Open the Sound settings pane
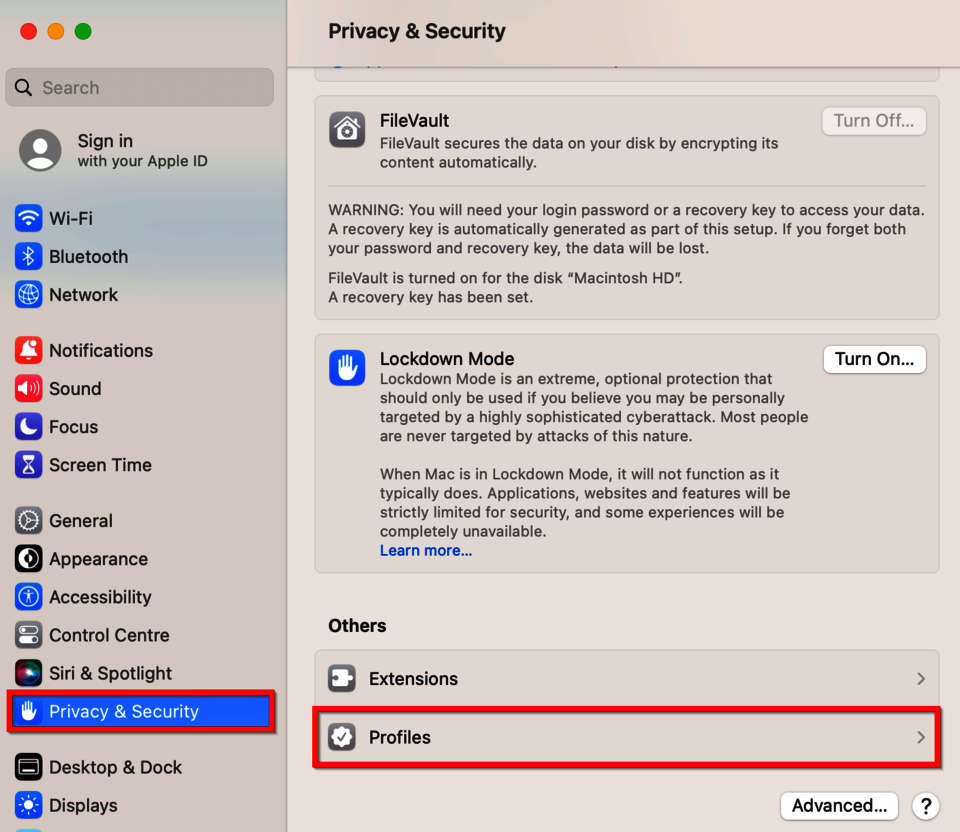This screenshot has height=832, width=960. click(75, 388)
